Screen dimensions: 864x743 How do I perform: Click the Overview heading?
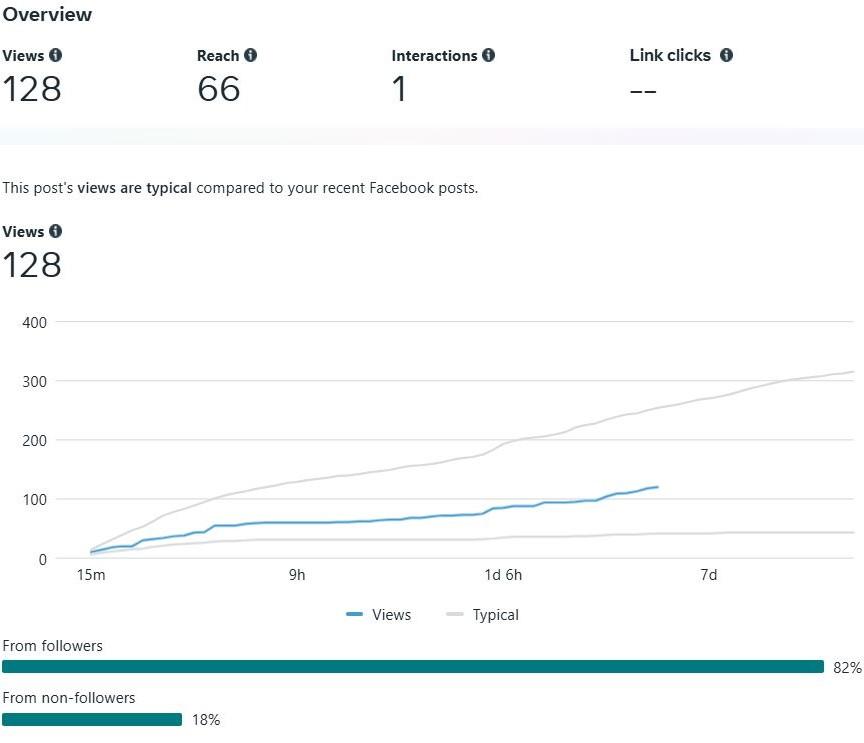(47, 15)
